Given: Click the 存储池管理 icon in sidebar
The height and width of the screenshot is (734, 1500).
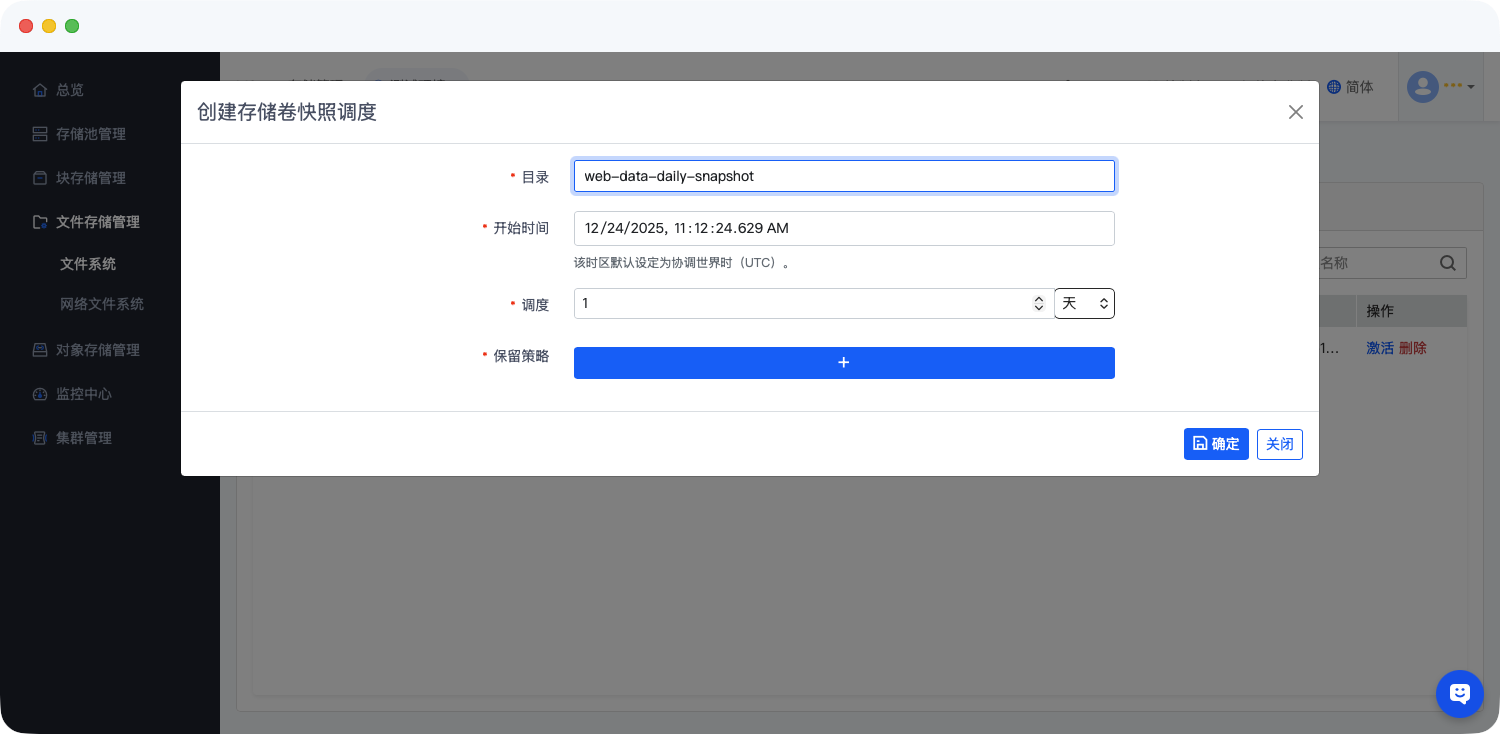Looking at the screenshot, I should pos(40,134).
